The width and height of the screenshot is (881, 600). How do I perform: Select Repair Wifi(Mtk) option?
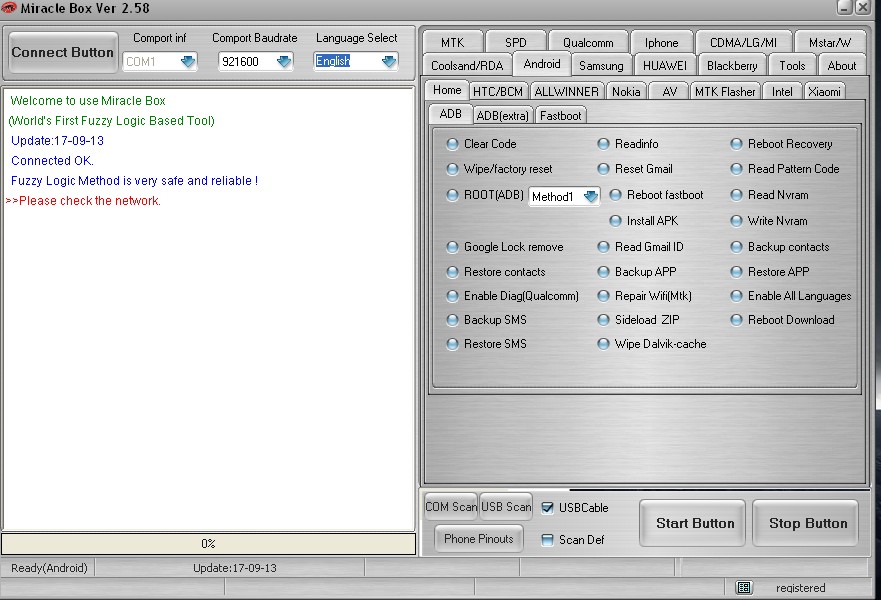click(x=603, y=296)
